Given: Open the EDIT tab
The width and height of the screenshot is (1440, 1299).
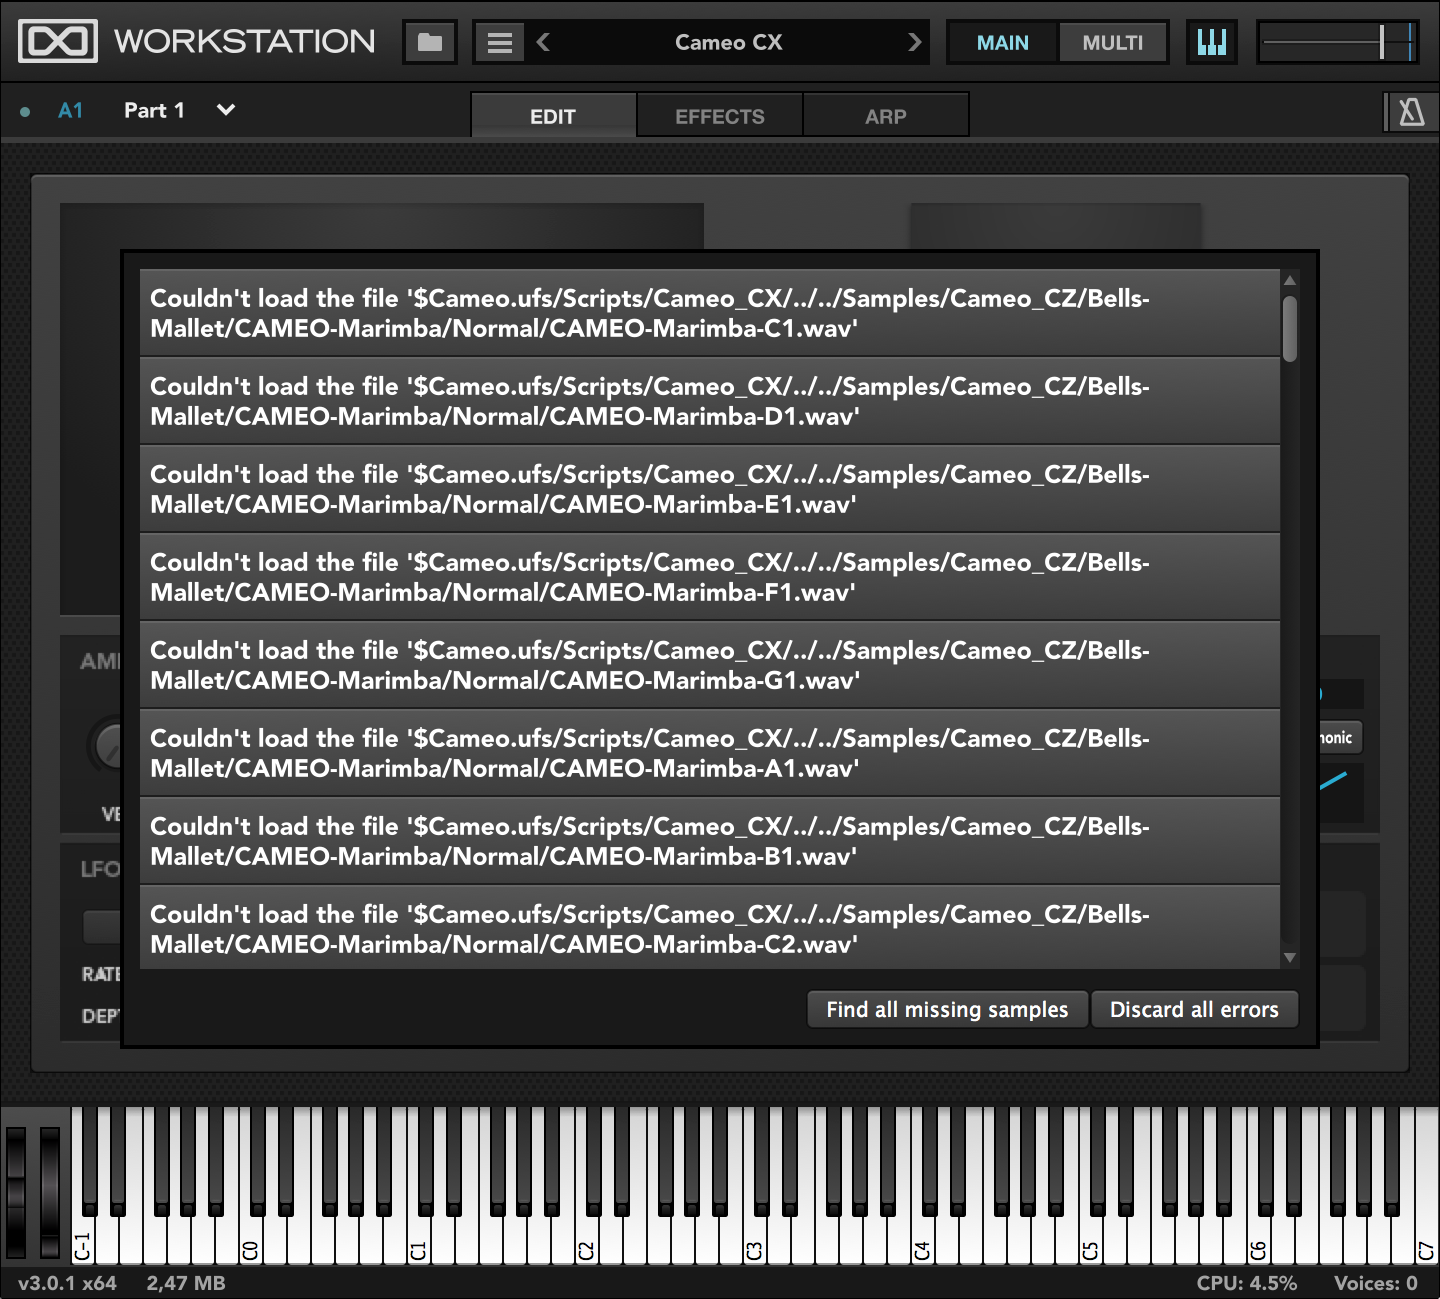Looking at the screenshot, I should tap(553, 116).
